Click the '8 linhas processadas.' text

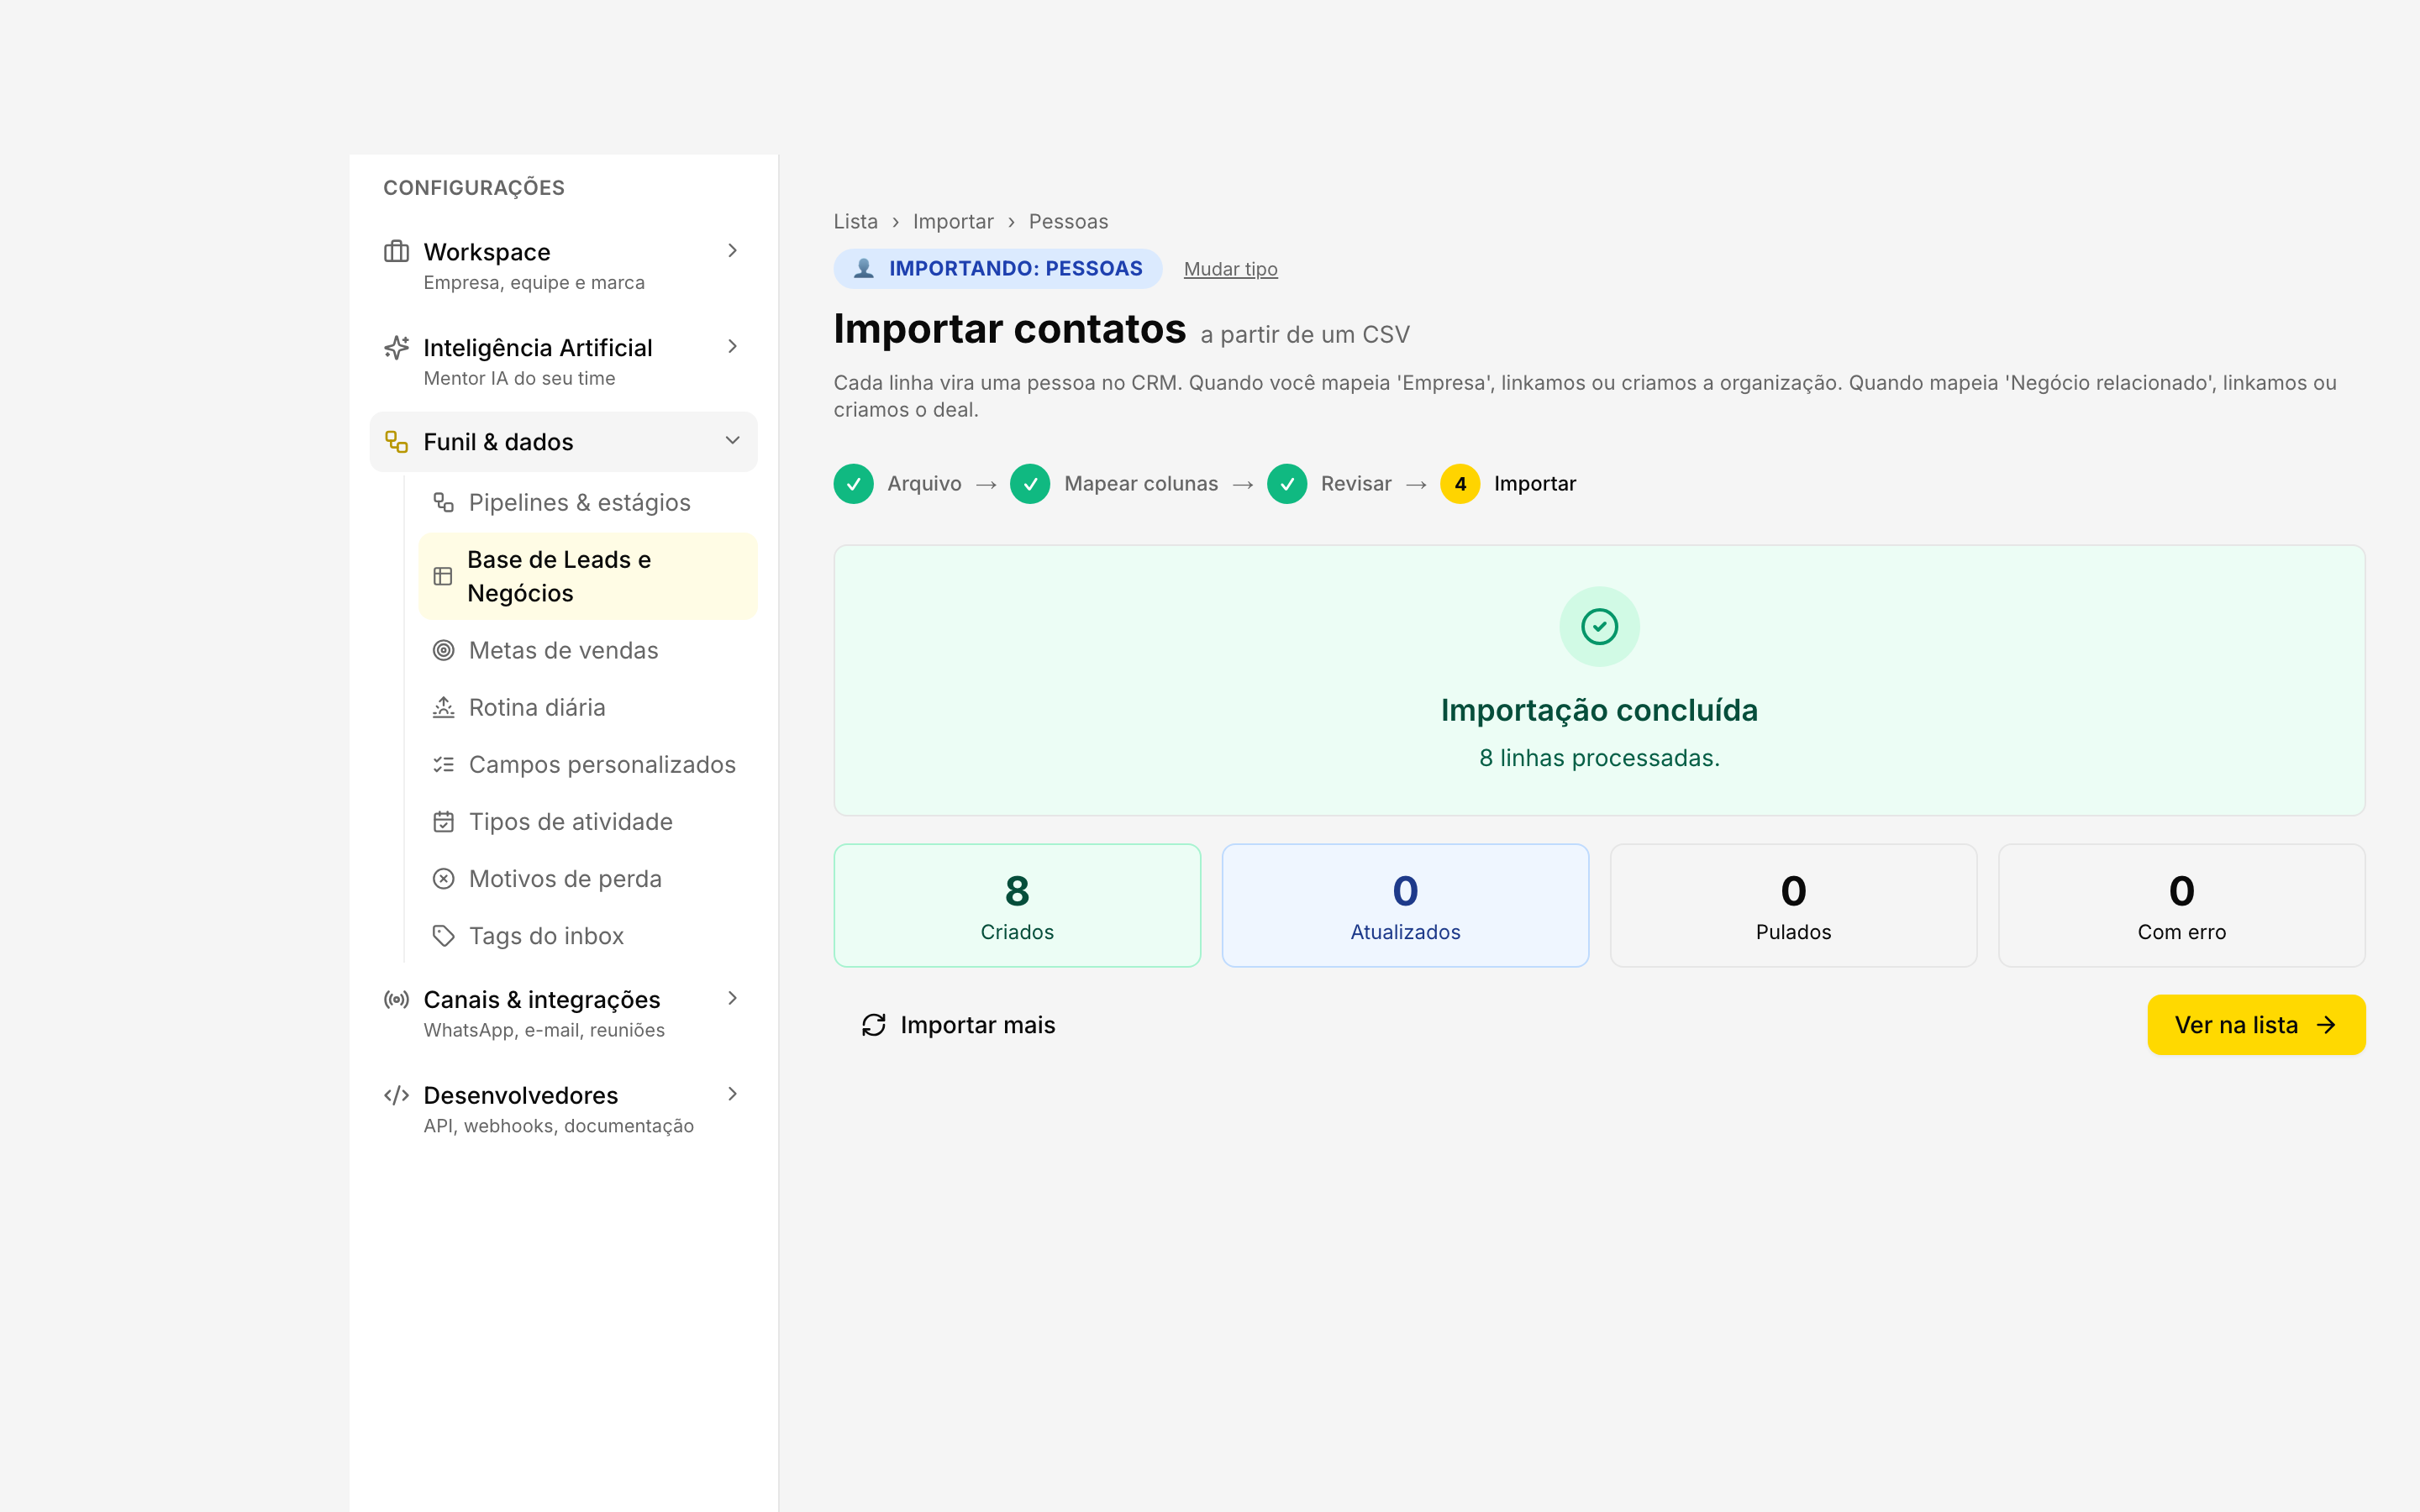1600,758
